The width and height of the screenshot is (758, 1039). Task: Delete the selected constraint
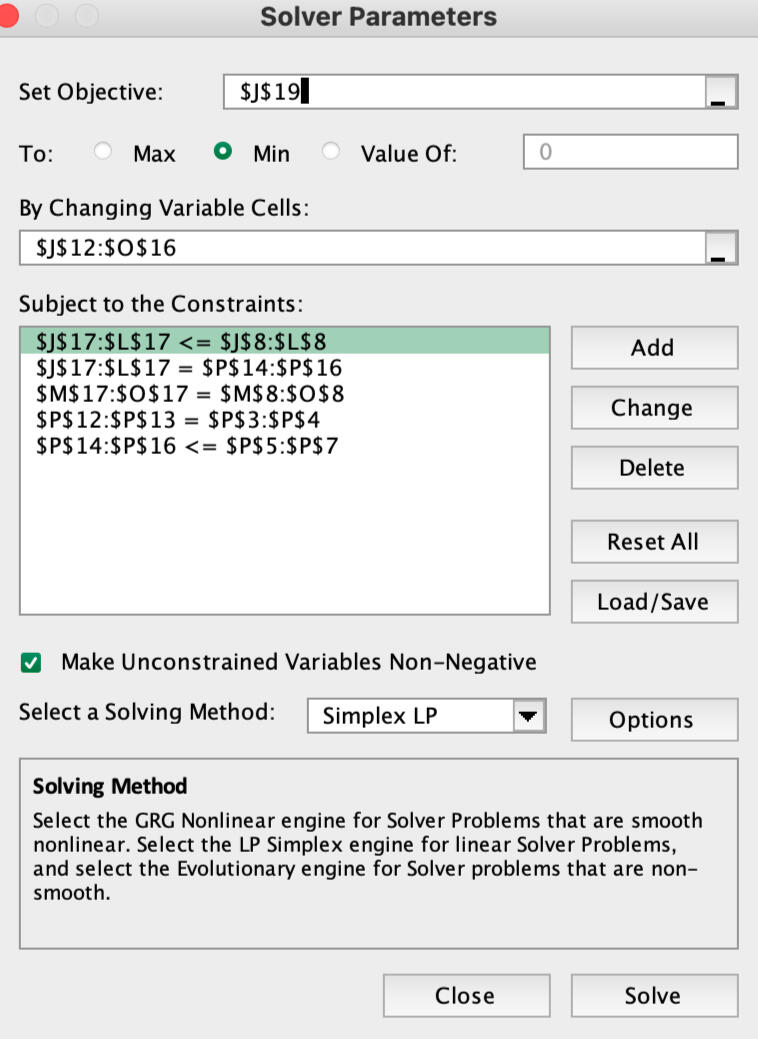click(653, 468)
